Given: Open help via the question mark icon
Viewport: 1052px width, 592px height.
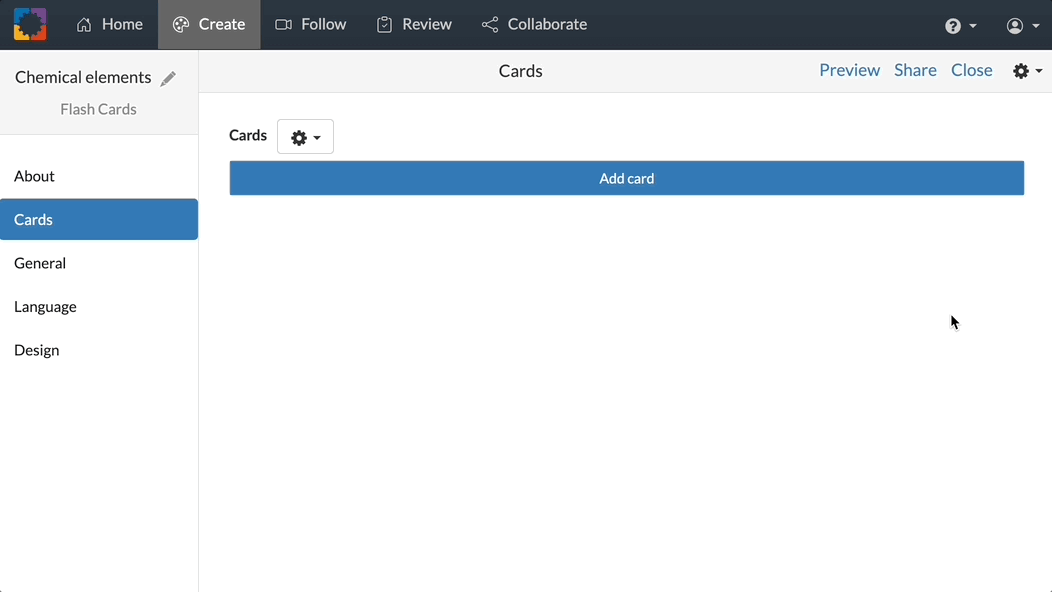Looking at the screenshot, I should point(952,24).
